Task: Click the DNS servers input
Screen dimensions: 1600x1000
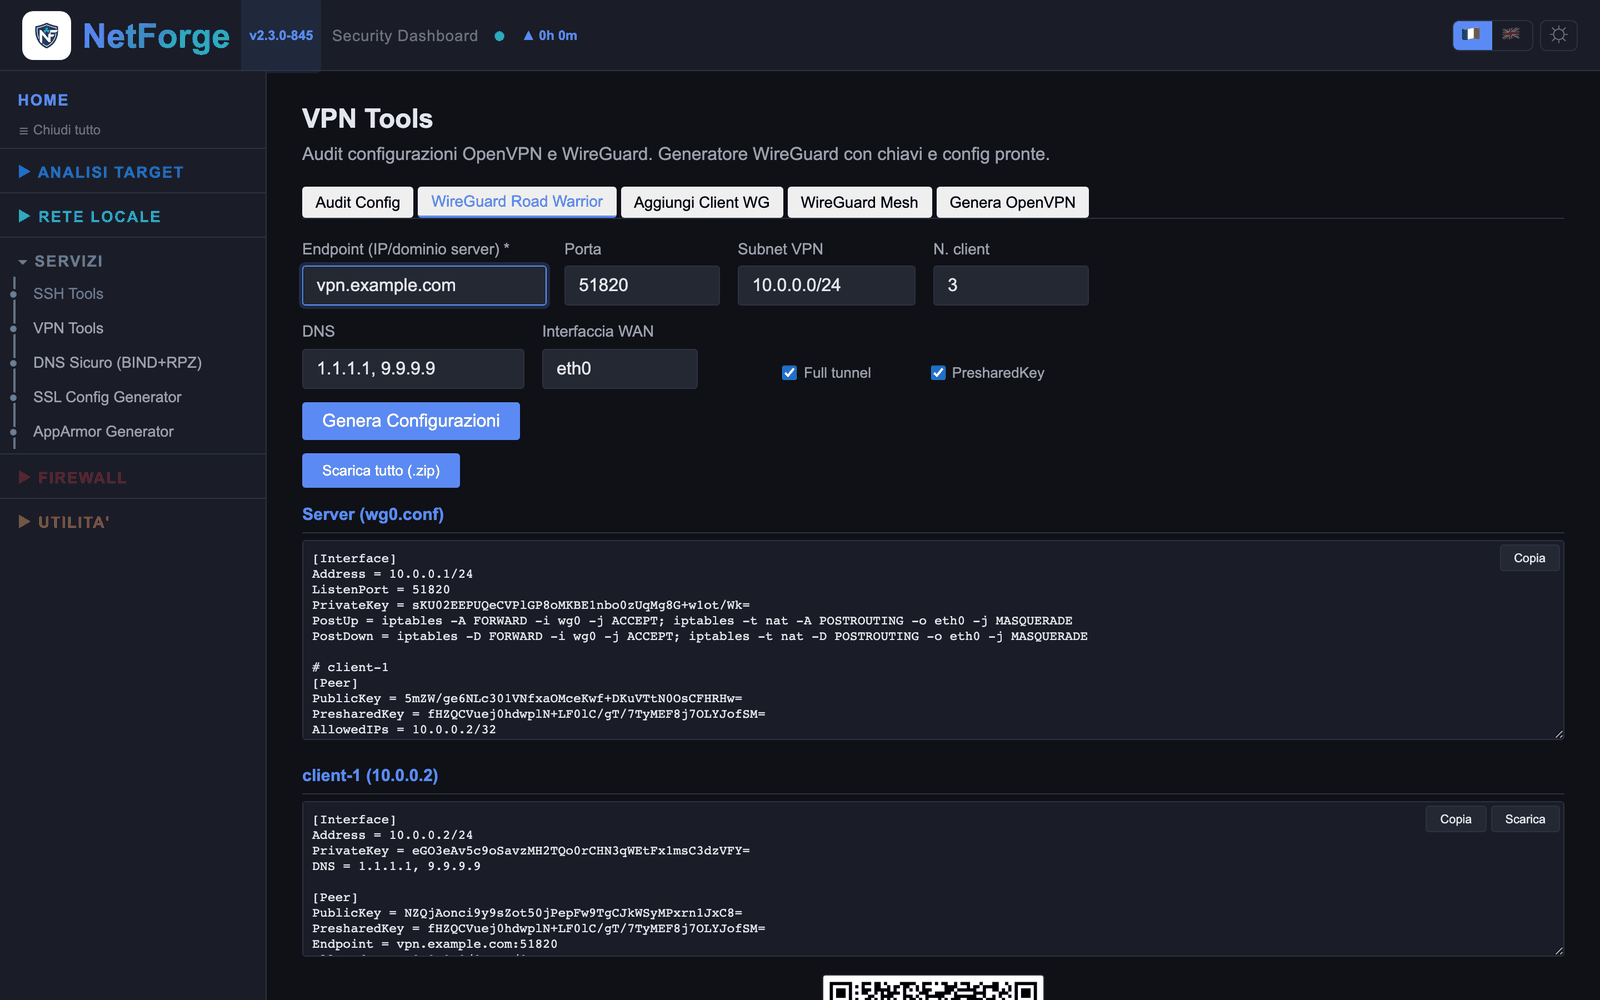Action: (413, 369)
